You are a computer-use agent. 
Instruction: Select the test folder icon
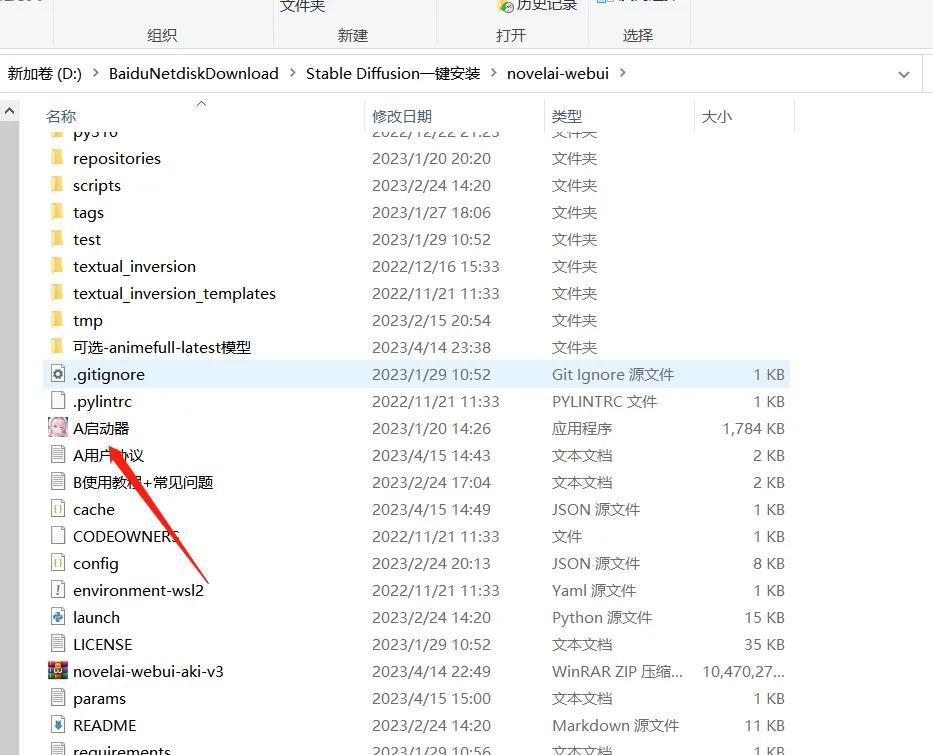(x=57, y=239)
